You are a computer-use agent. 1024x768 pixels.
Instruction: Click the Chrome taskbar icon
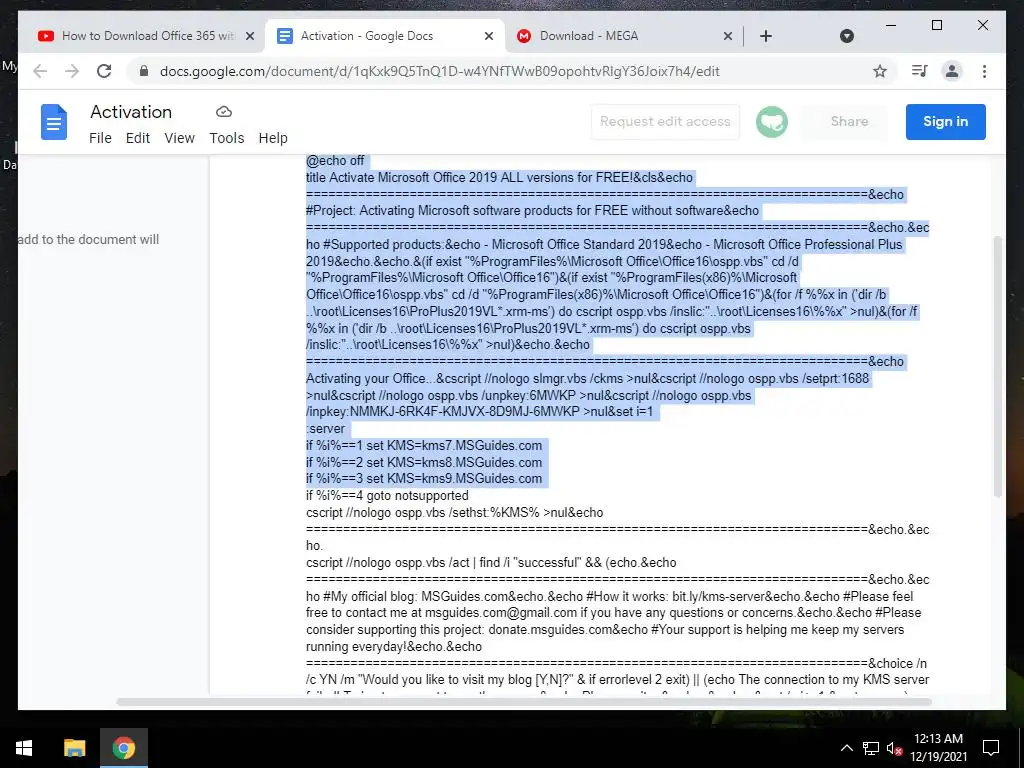(123, 748)
